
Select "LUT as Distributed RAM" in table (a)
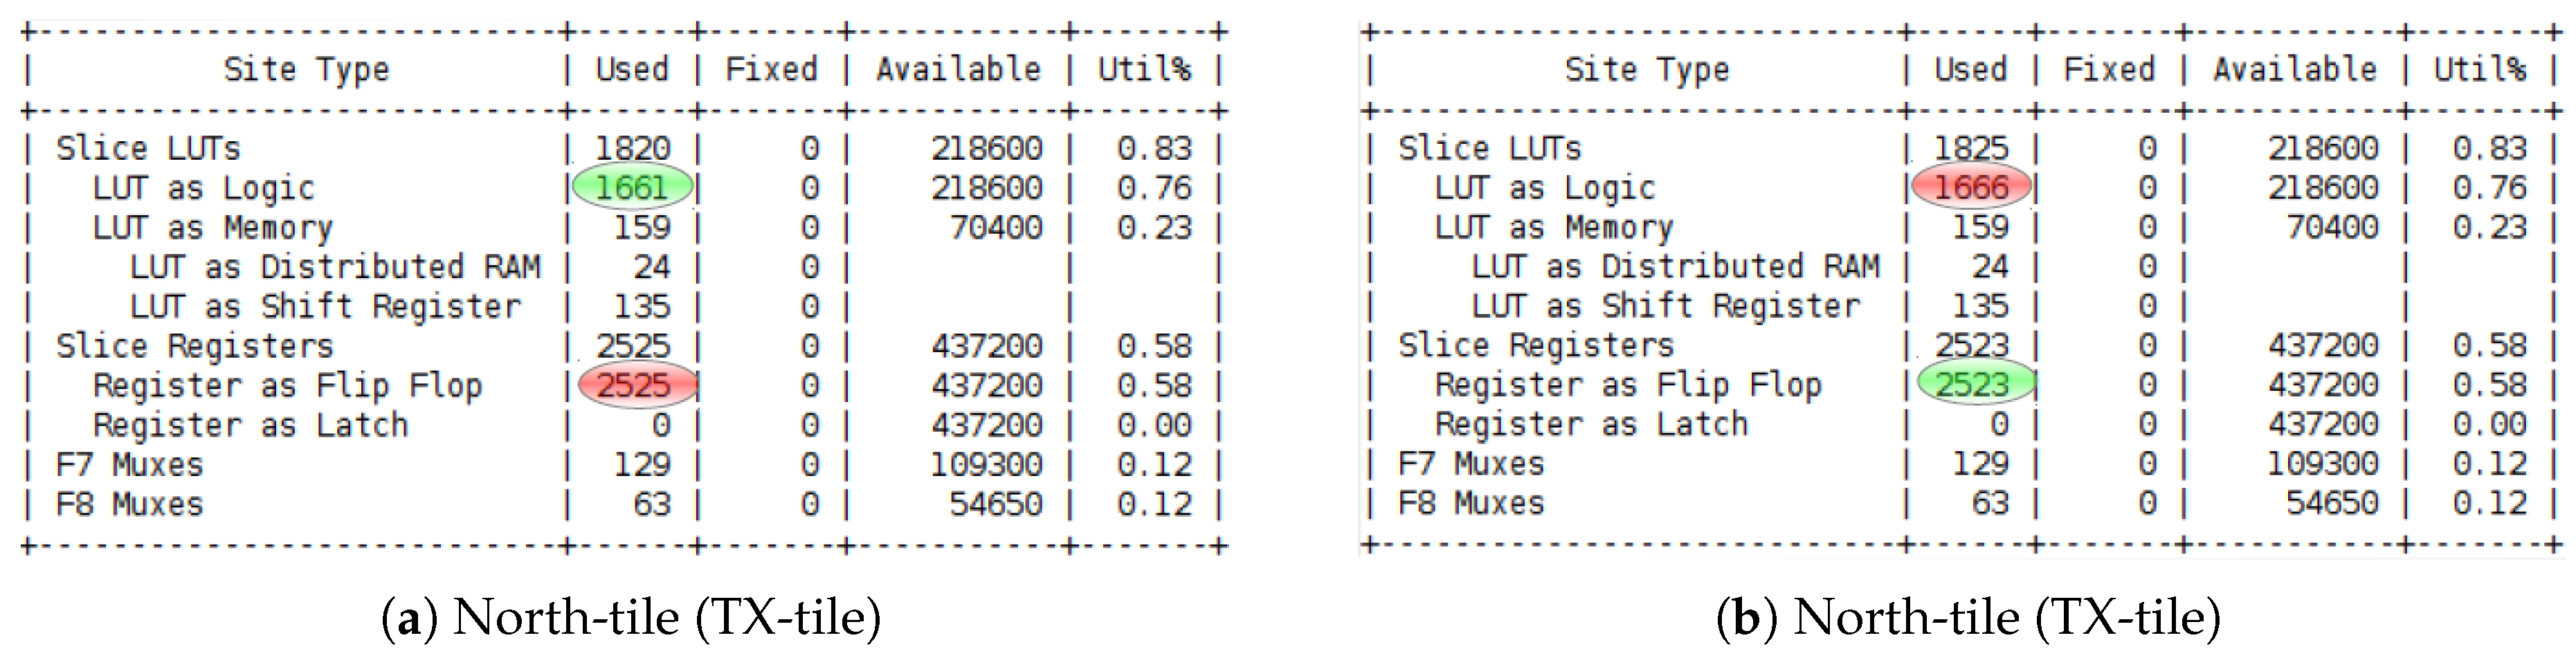pyautogui.click(x=335, y=267)
